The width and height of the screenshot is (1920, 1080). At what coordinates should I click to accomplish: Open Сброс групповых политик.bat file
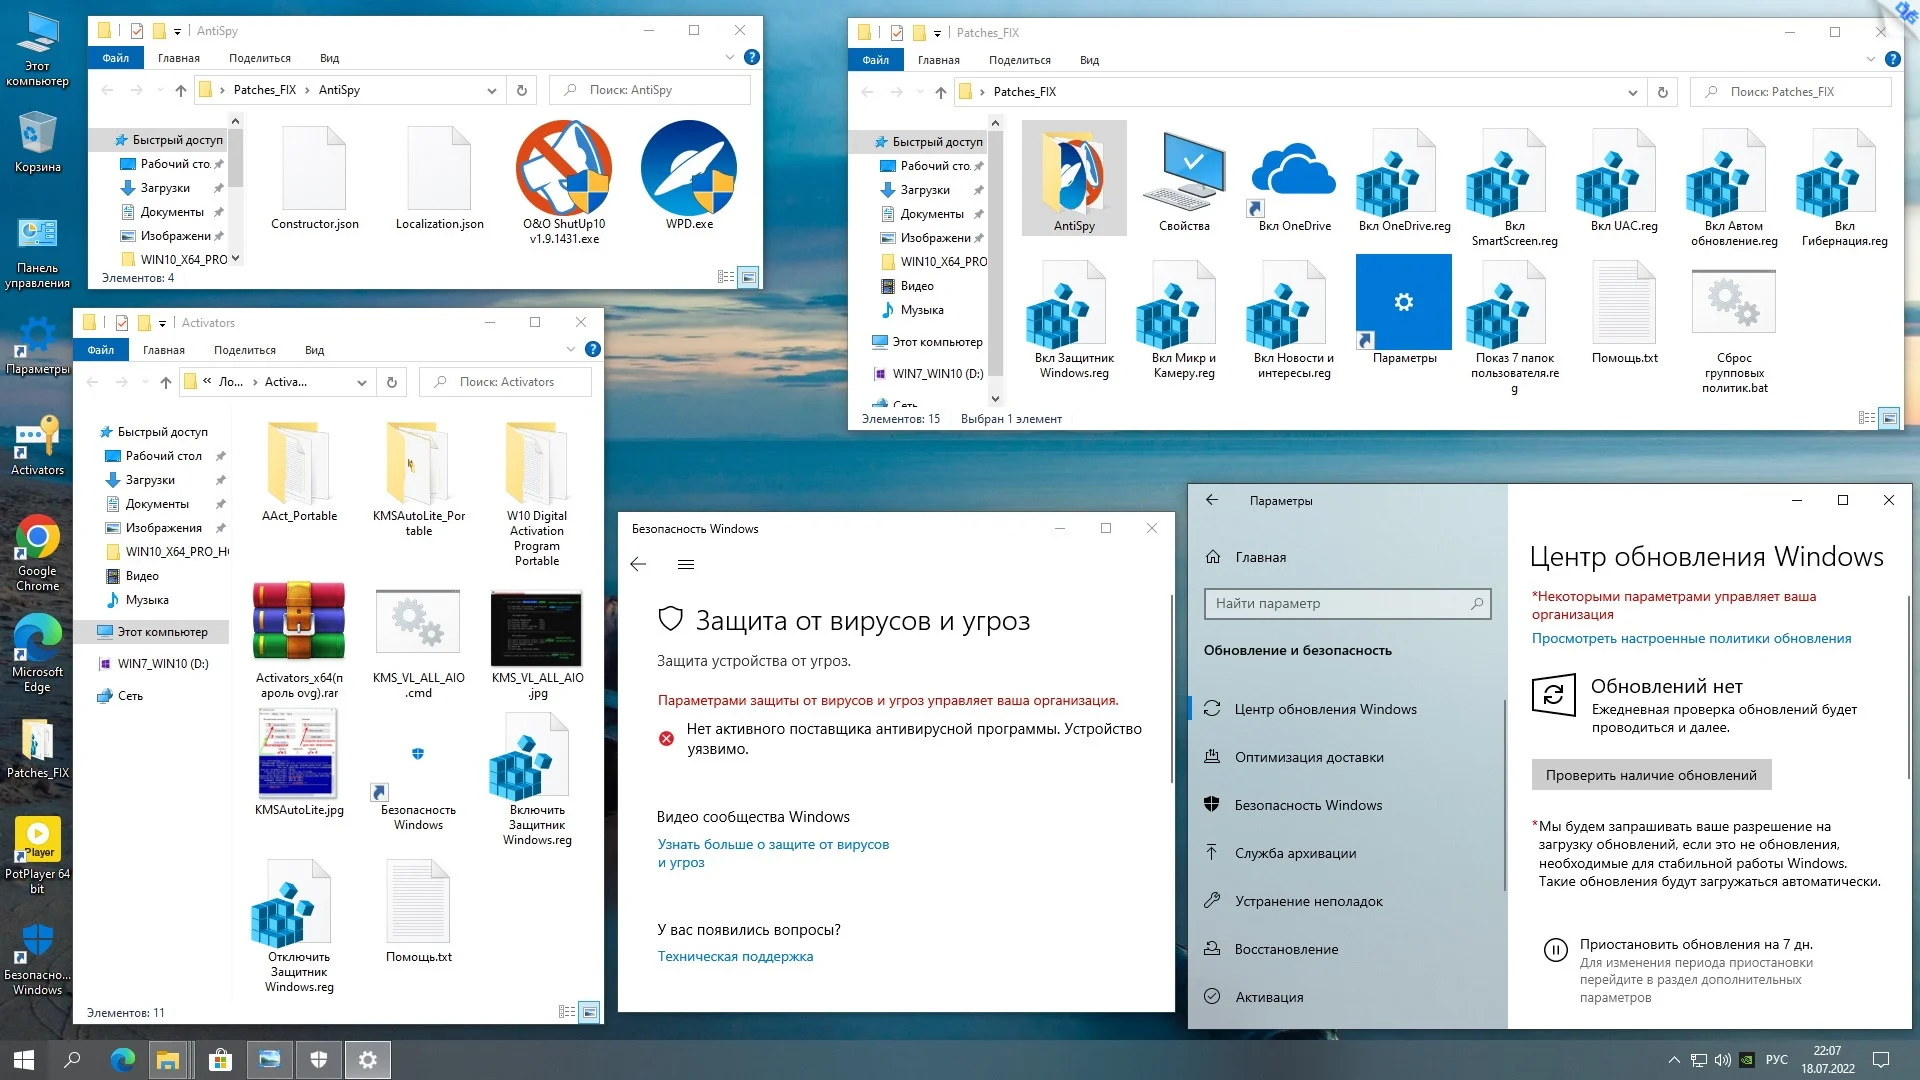coord(1733,302)
